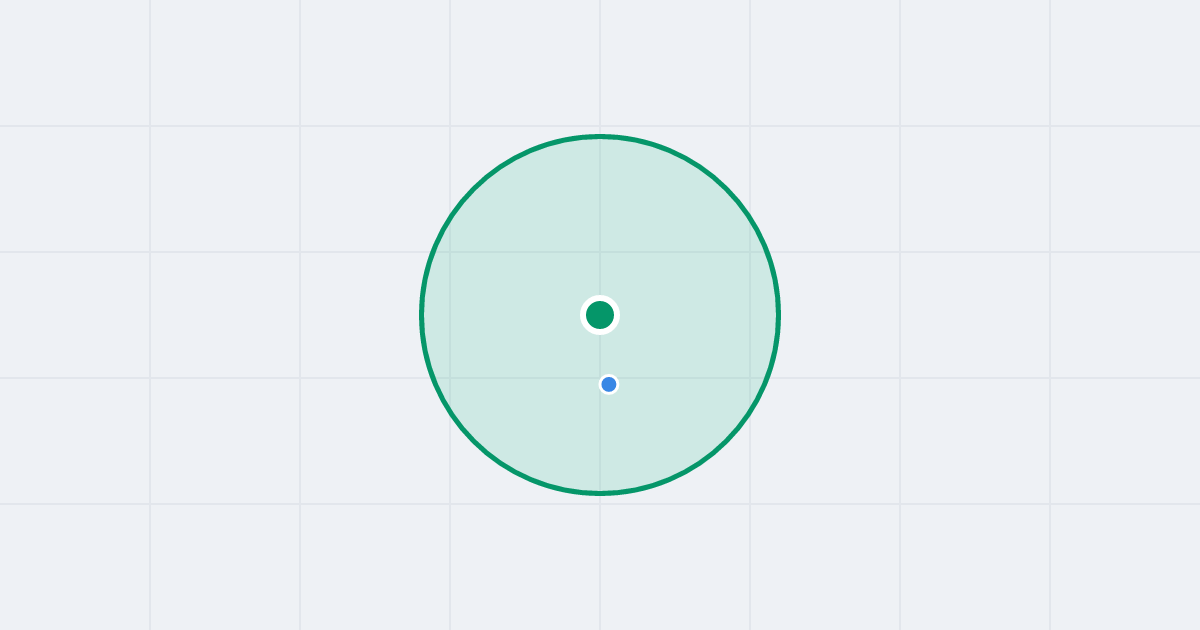Click the empty top-left corner grid cell
Screen dimensions: 1200x630
coord(75,63)
